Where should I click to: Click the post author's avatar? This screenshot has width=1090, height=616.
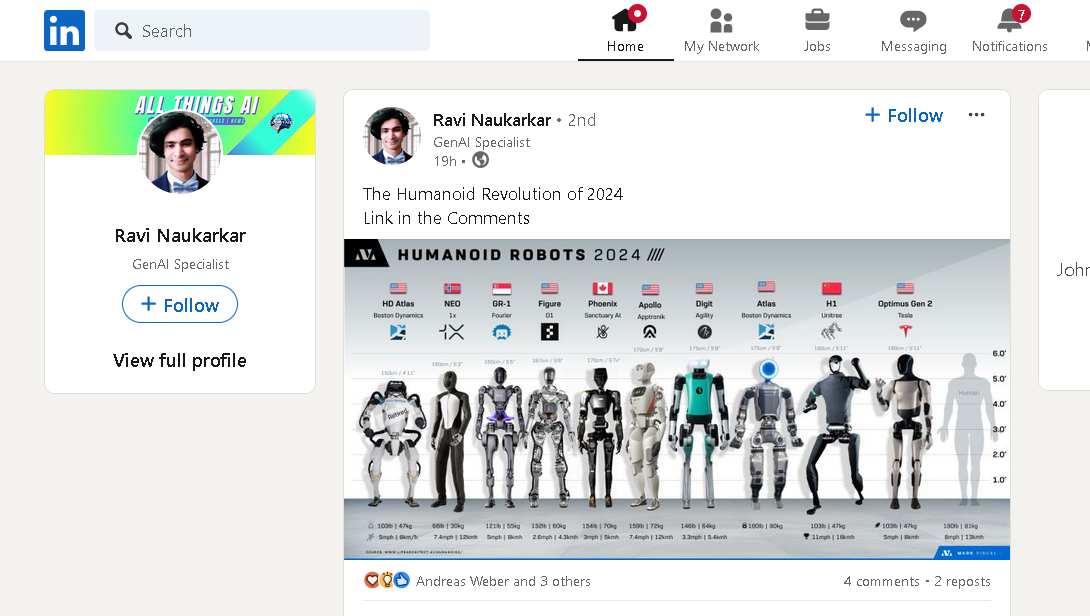point(391,136)
